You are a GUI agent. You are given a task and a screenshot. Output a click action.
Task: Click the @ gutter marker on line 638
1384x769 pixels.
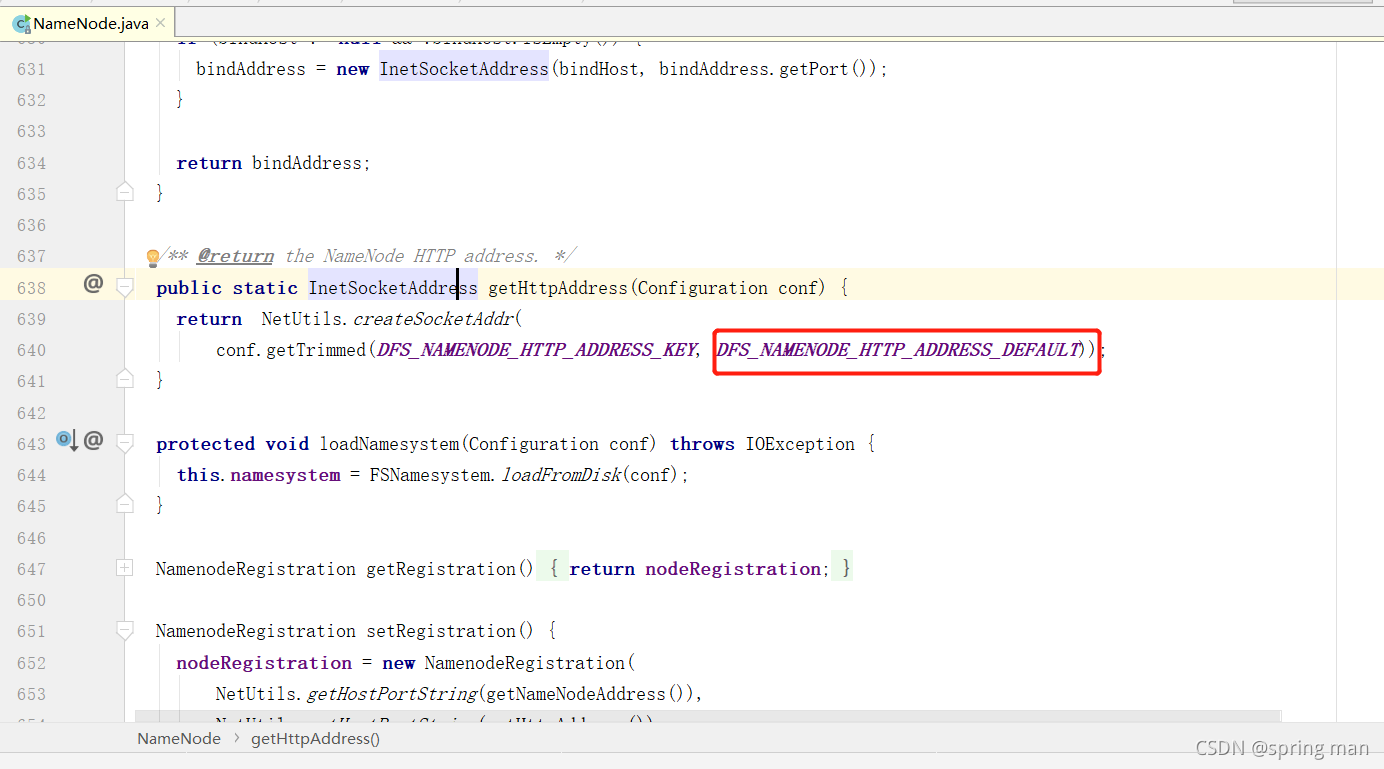pos(93,284)
